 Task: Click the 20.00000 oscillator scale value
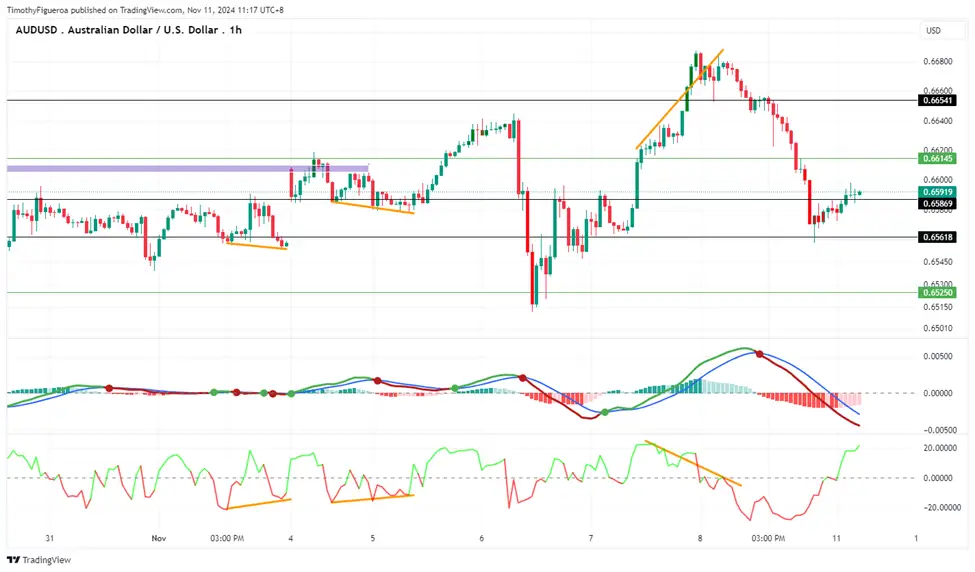click(938, 448)
